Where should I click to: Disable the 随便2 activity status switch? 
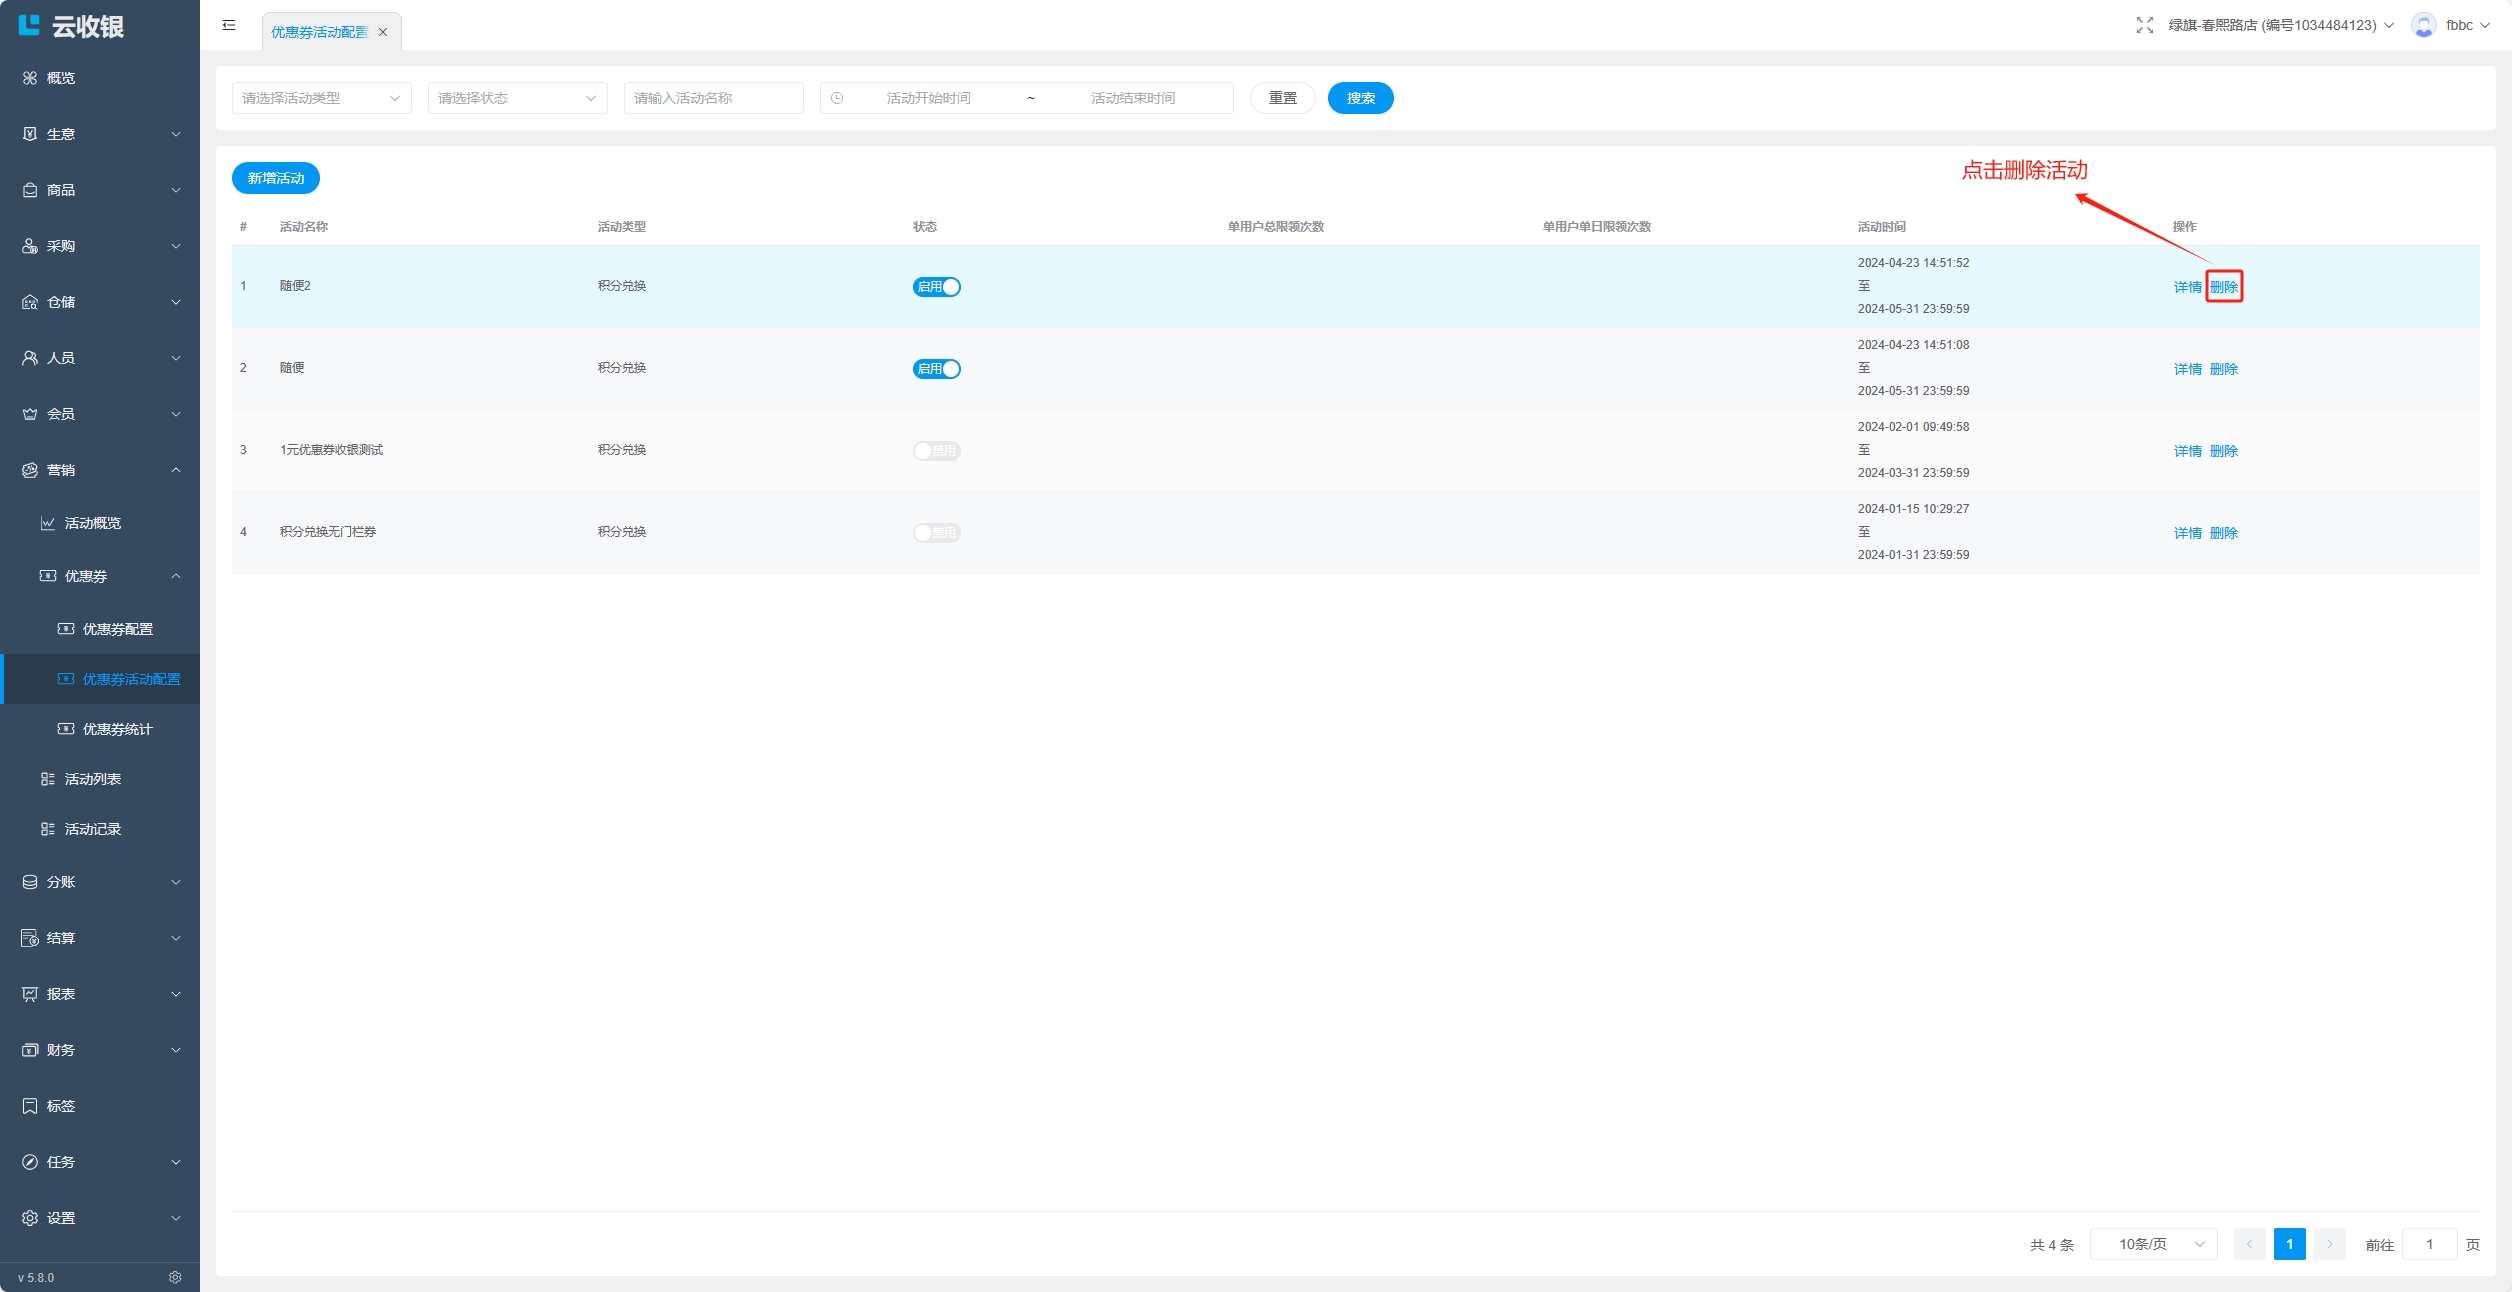pyautogui.click(x=936, y=287)
